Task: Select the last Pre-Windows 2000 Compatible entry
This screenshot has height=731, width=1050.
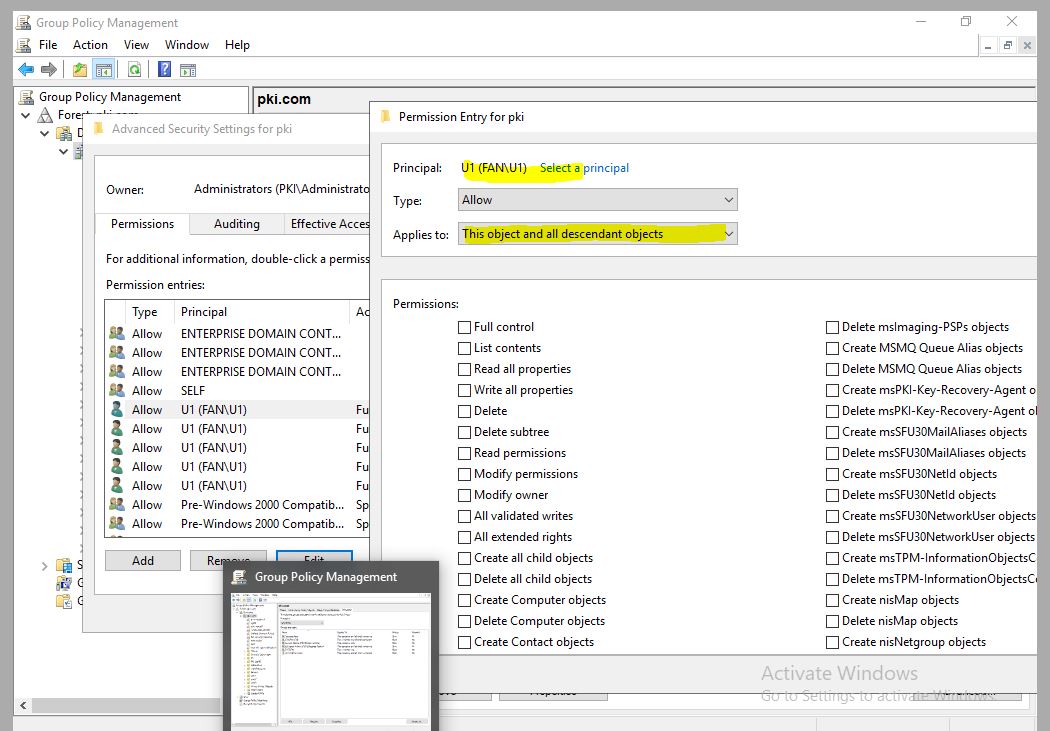Action: 238,523
